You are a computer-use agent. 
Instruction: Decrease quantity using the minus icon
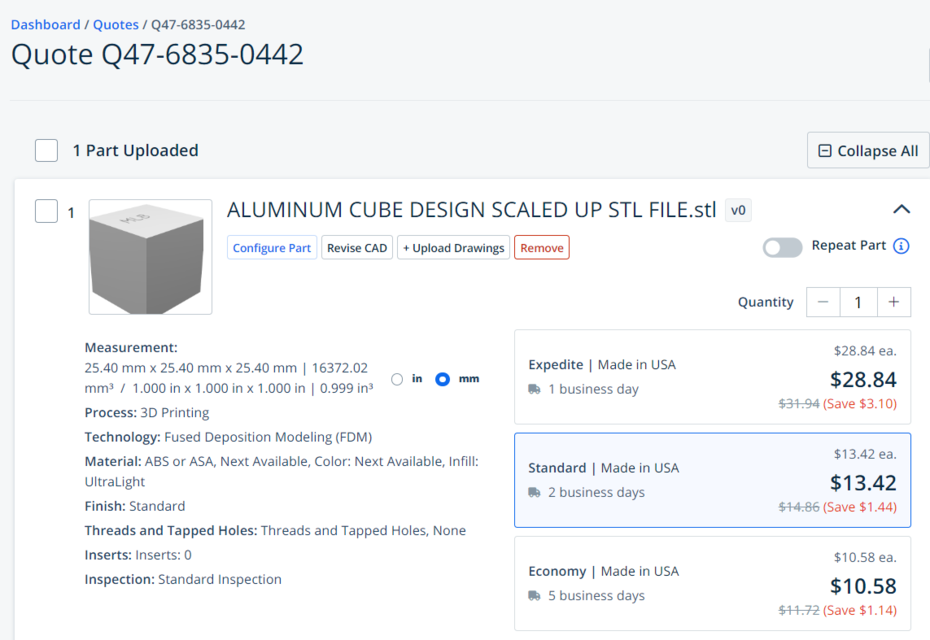(x=823, y=301)
